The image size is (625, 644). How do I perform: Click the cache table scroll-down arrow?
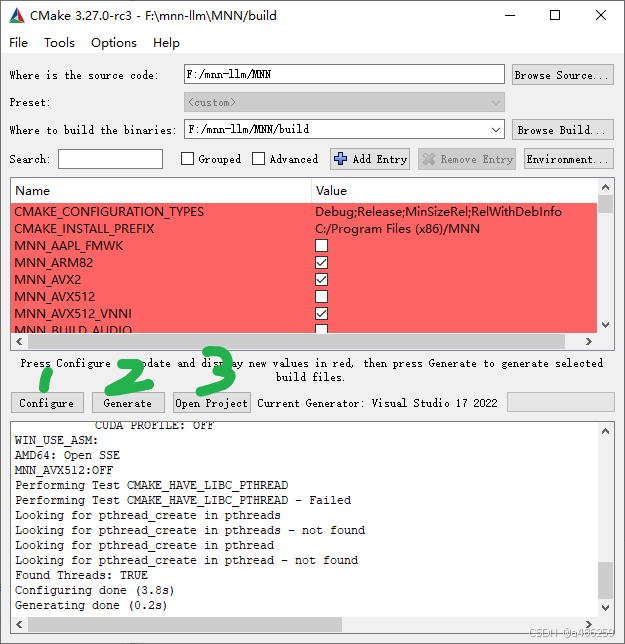[605, 325]
